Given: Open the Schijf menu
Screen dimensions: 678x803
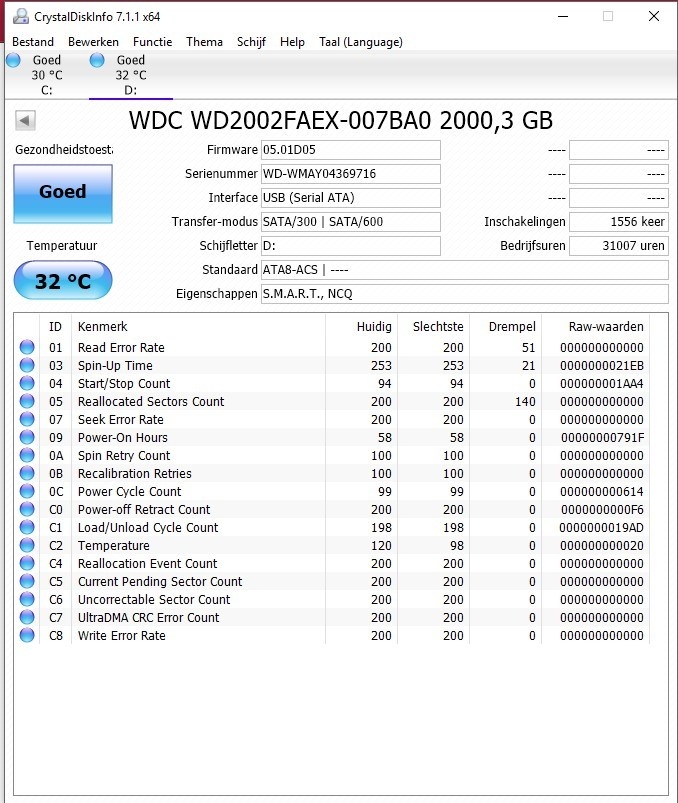Looking at the screenshot, I should [x=251, y=42].
